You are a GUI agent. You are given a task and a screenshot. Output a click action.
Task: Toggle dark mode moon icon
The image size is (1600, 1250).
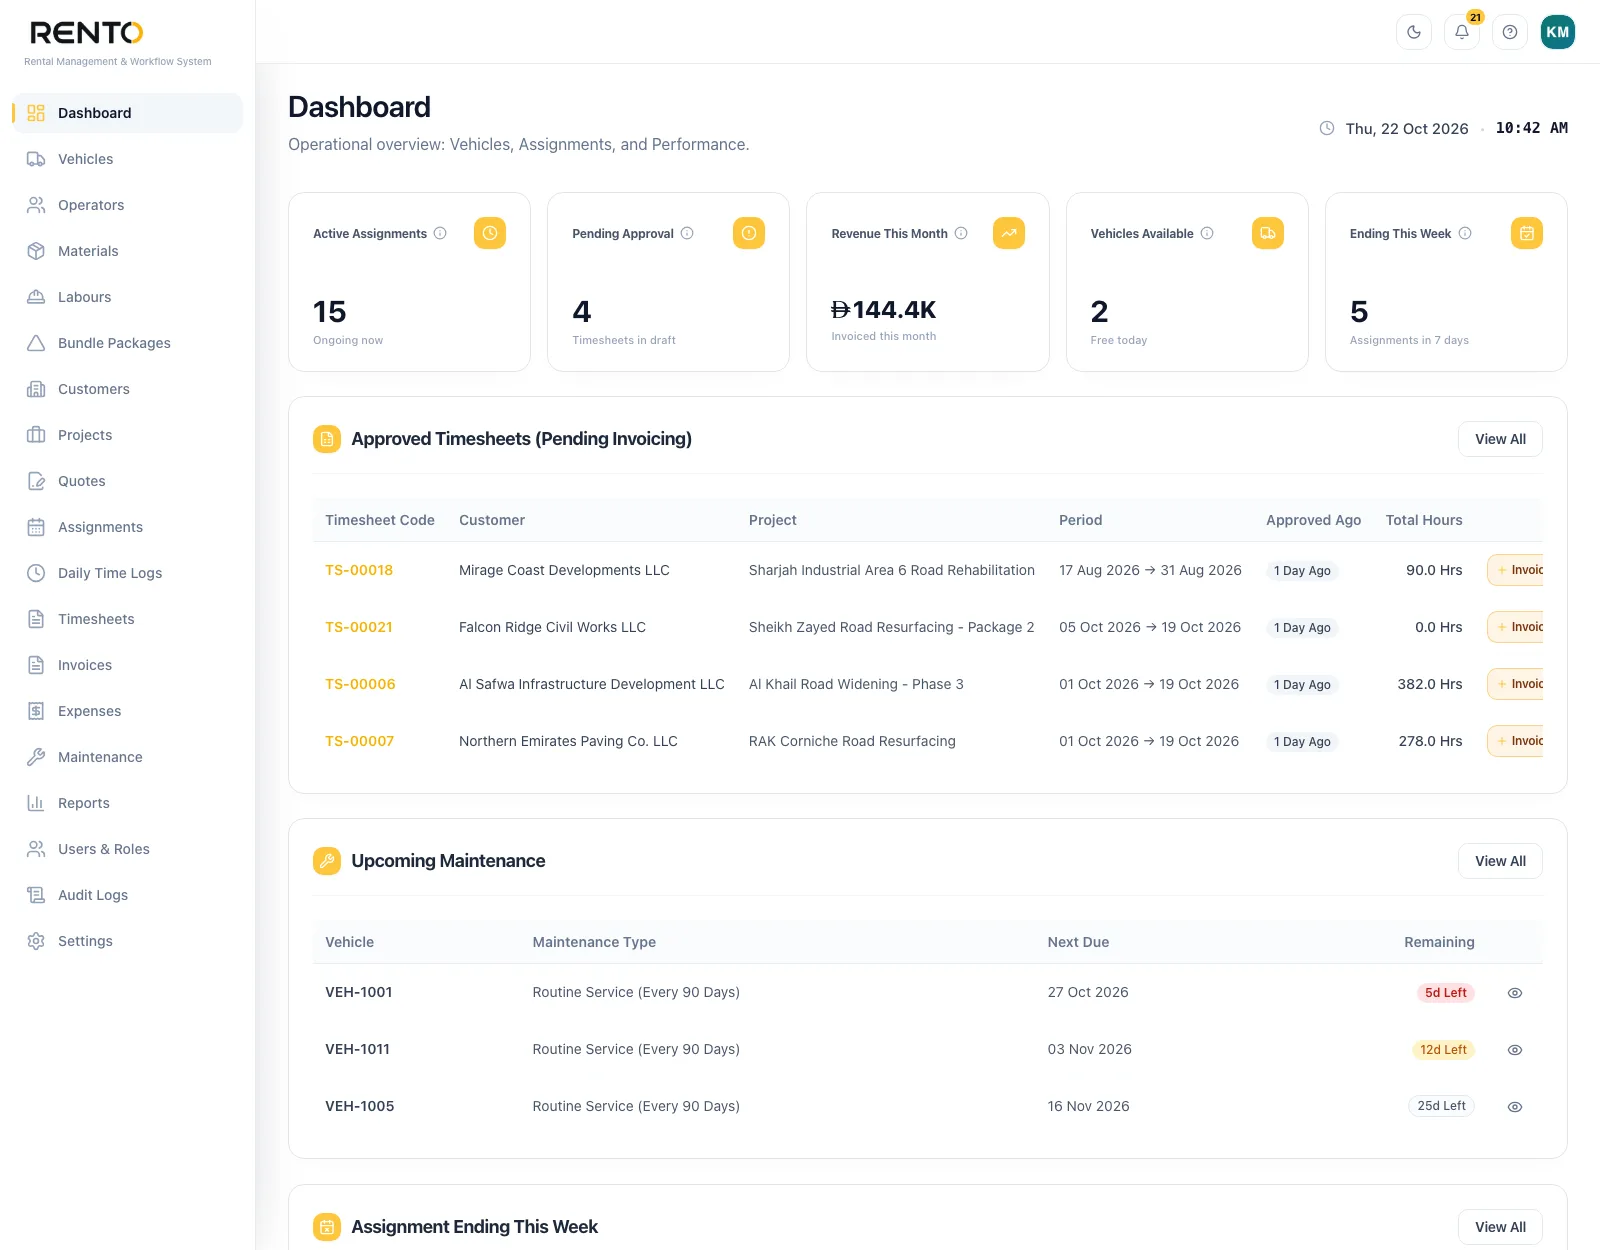(1414, 32)
